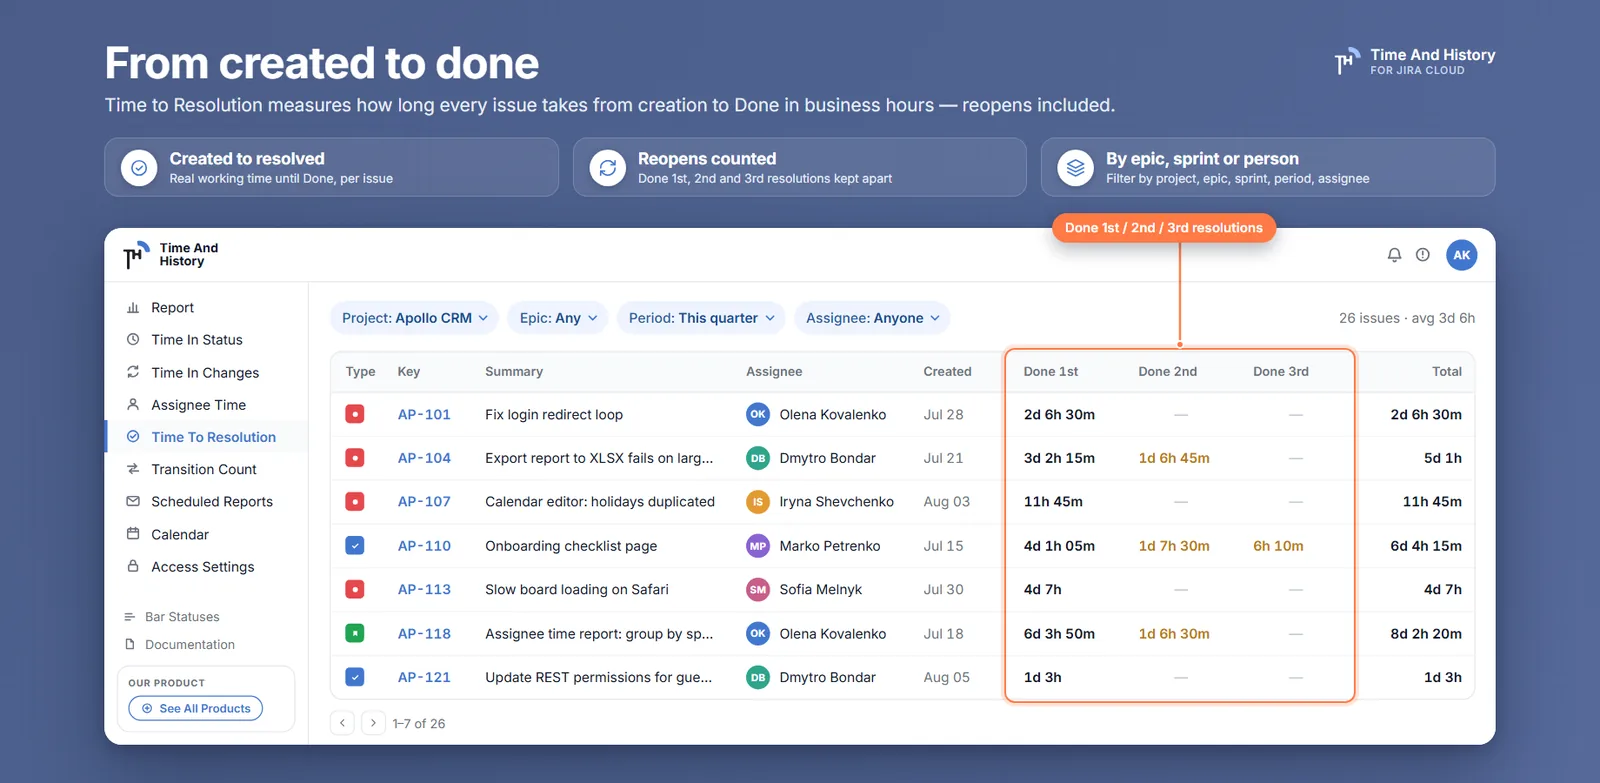Image resolution: width=1600 pixels, height=783 pixels.
Task: Click the Done 1st column header
Action: (1051, 371)
